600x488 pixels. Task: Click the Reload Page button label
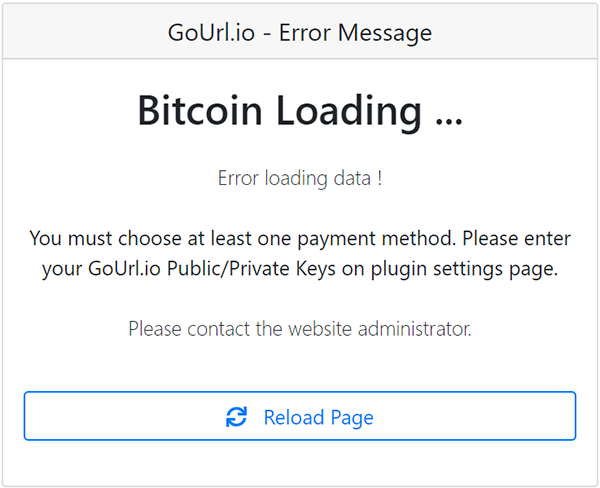click(318, 417)
